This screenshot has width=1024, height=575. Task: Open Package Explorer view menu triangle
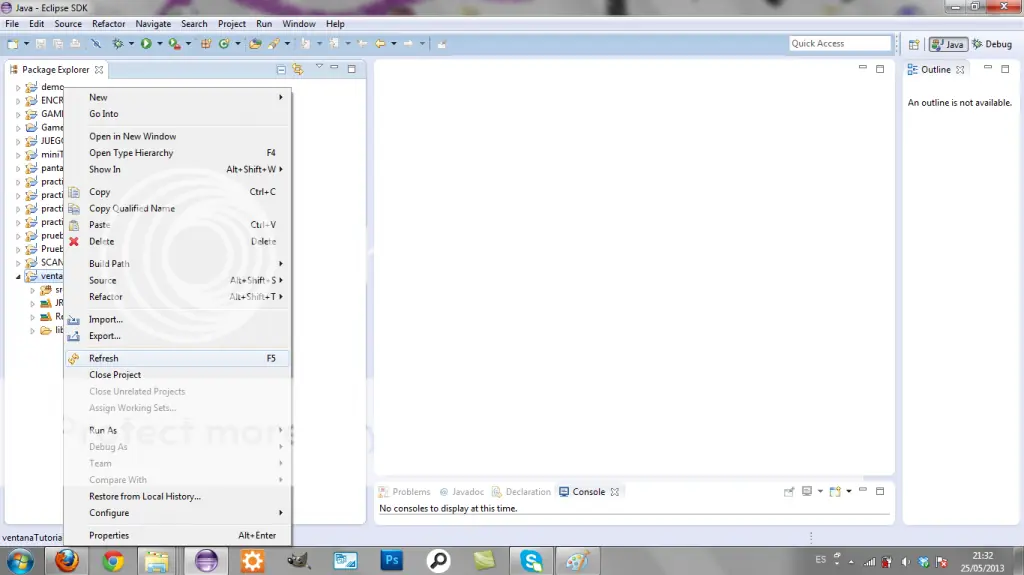coord(319,67)
